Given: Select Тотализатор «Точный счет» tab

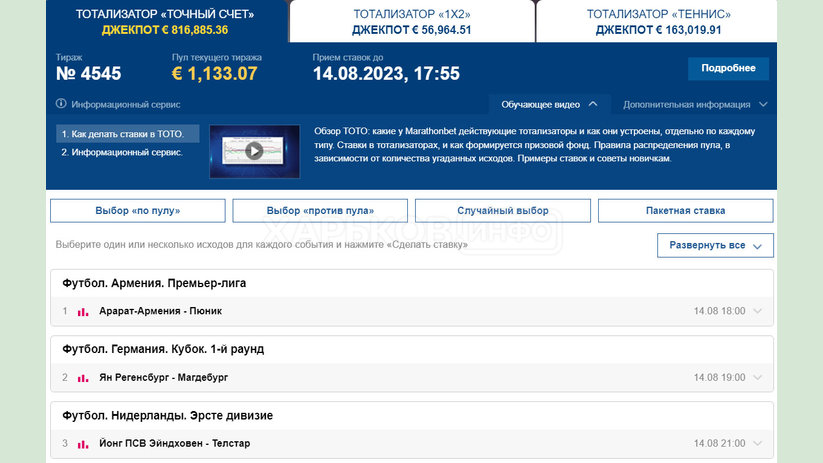Looking at the screenshot, I should point(165,21).
